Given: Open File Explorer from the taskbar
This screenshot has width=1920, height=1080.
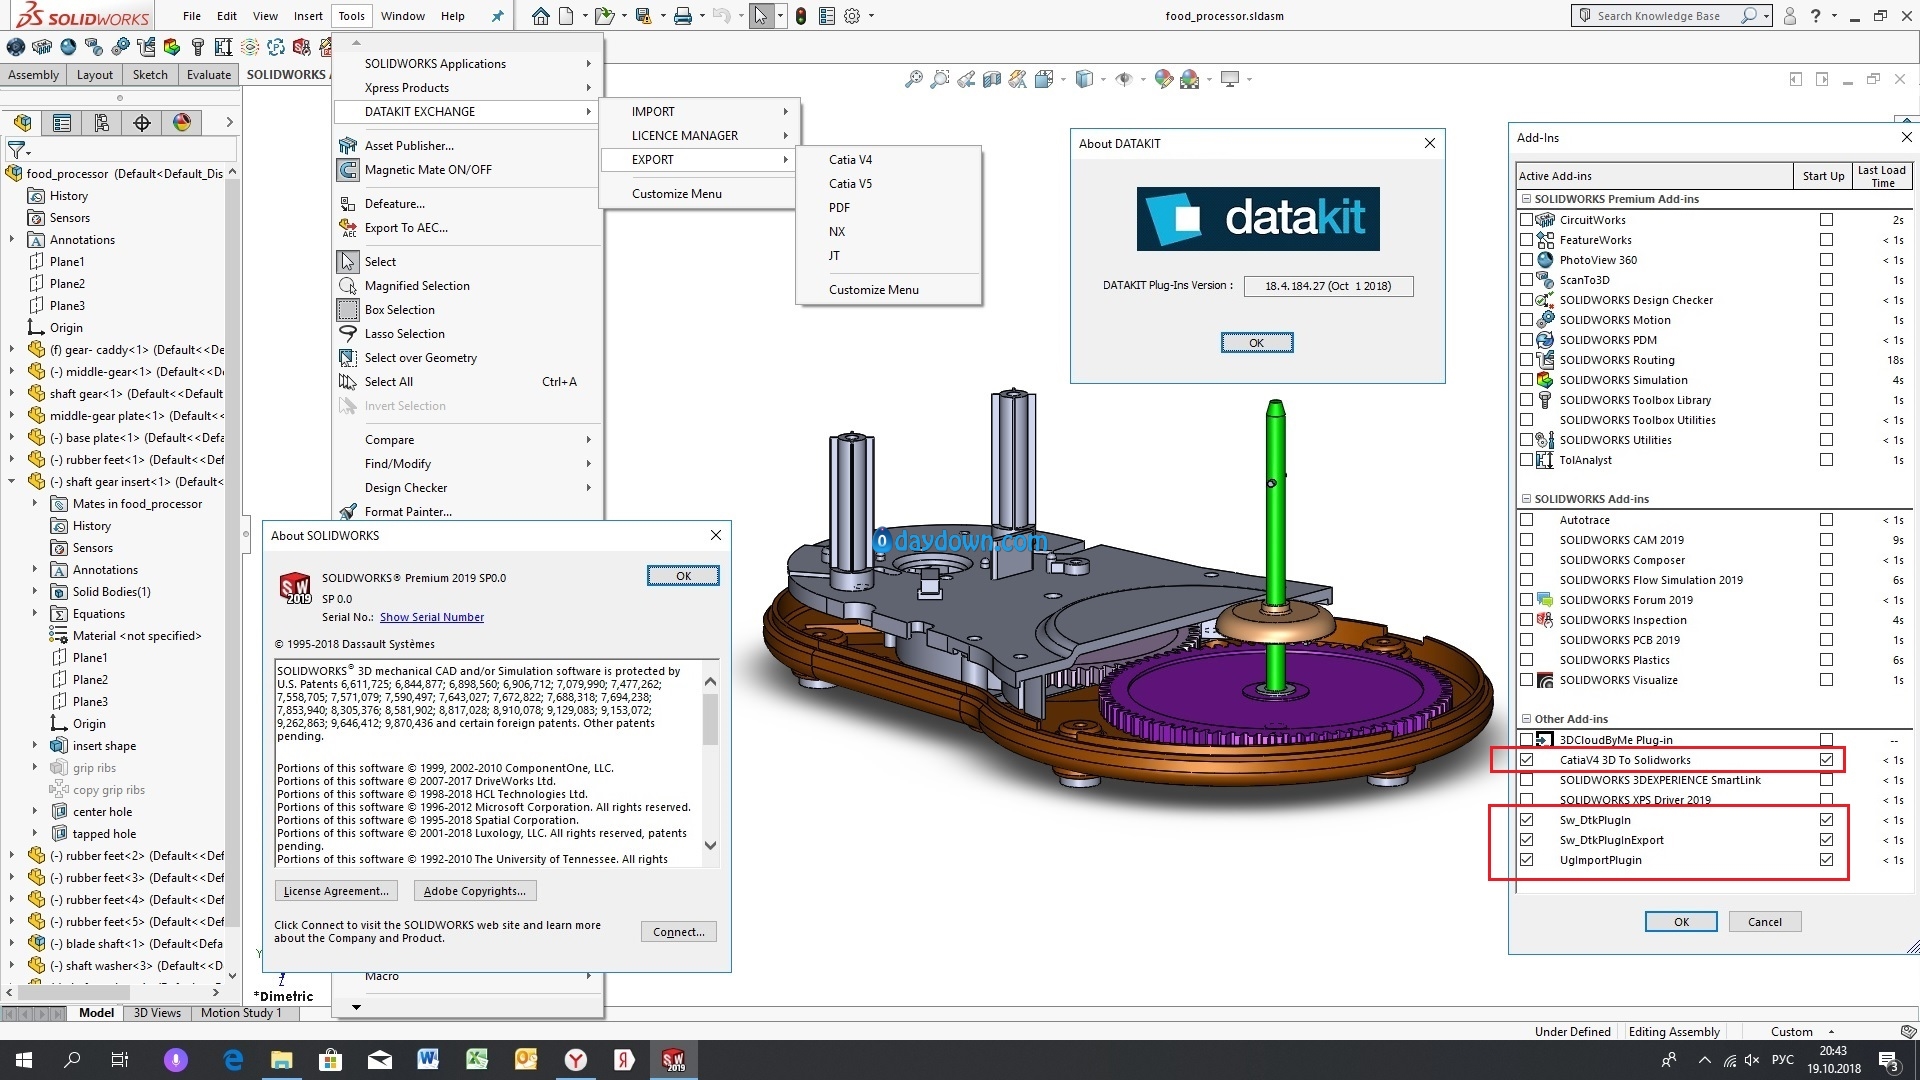Looking at the screenshot, I should (x=282, y=1060).
